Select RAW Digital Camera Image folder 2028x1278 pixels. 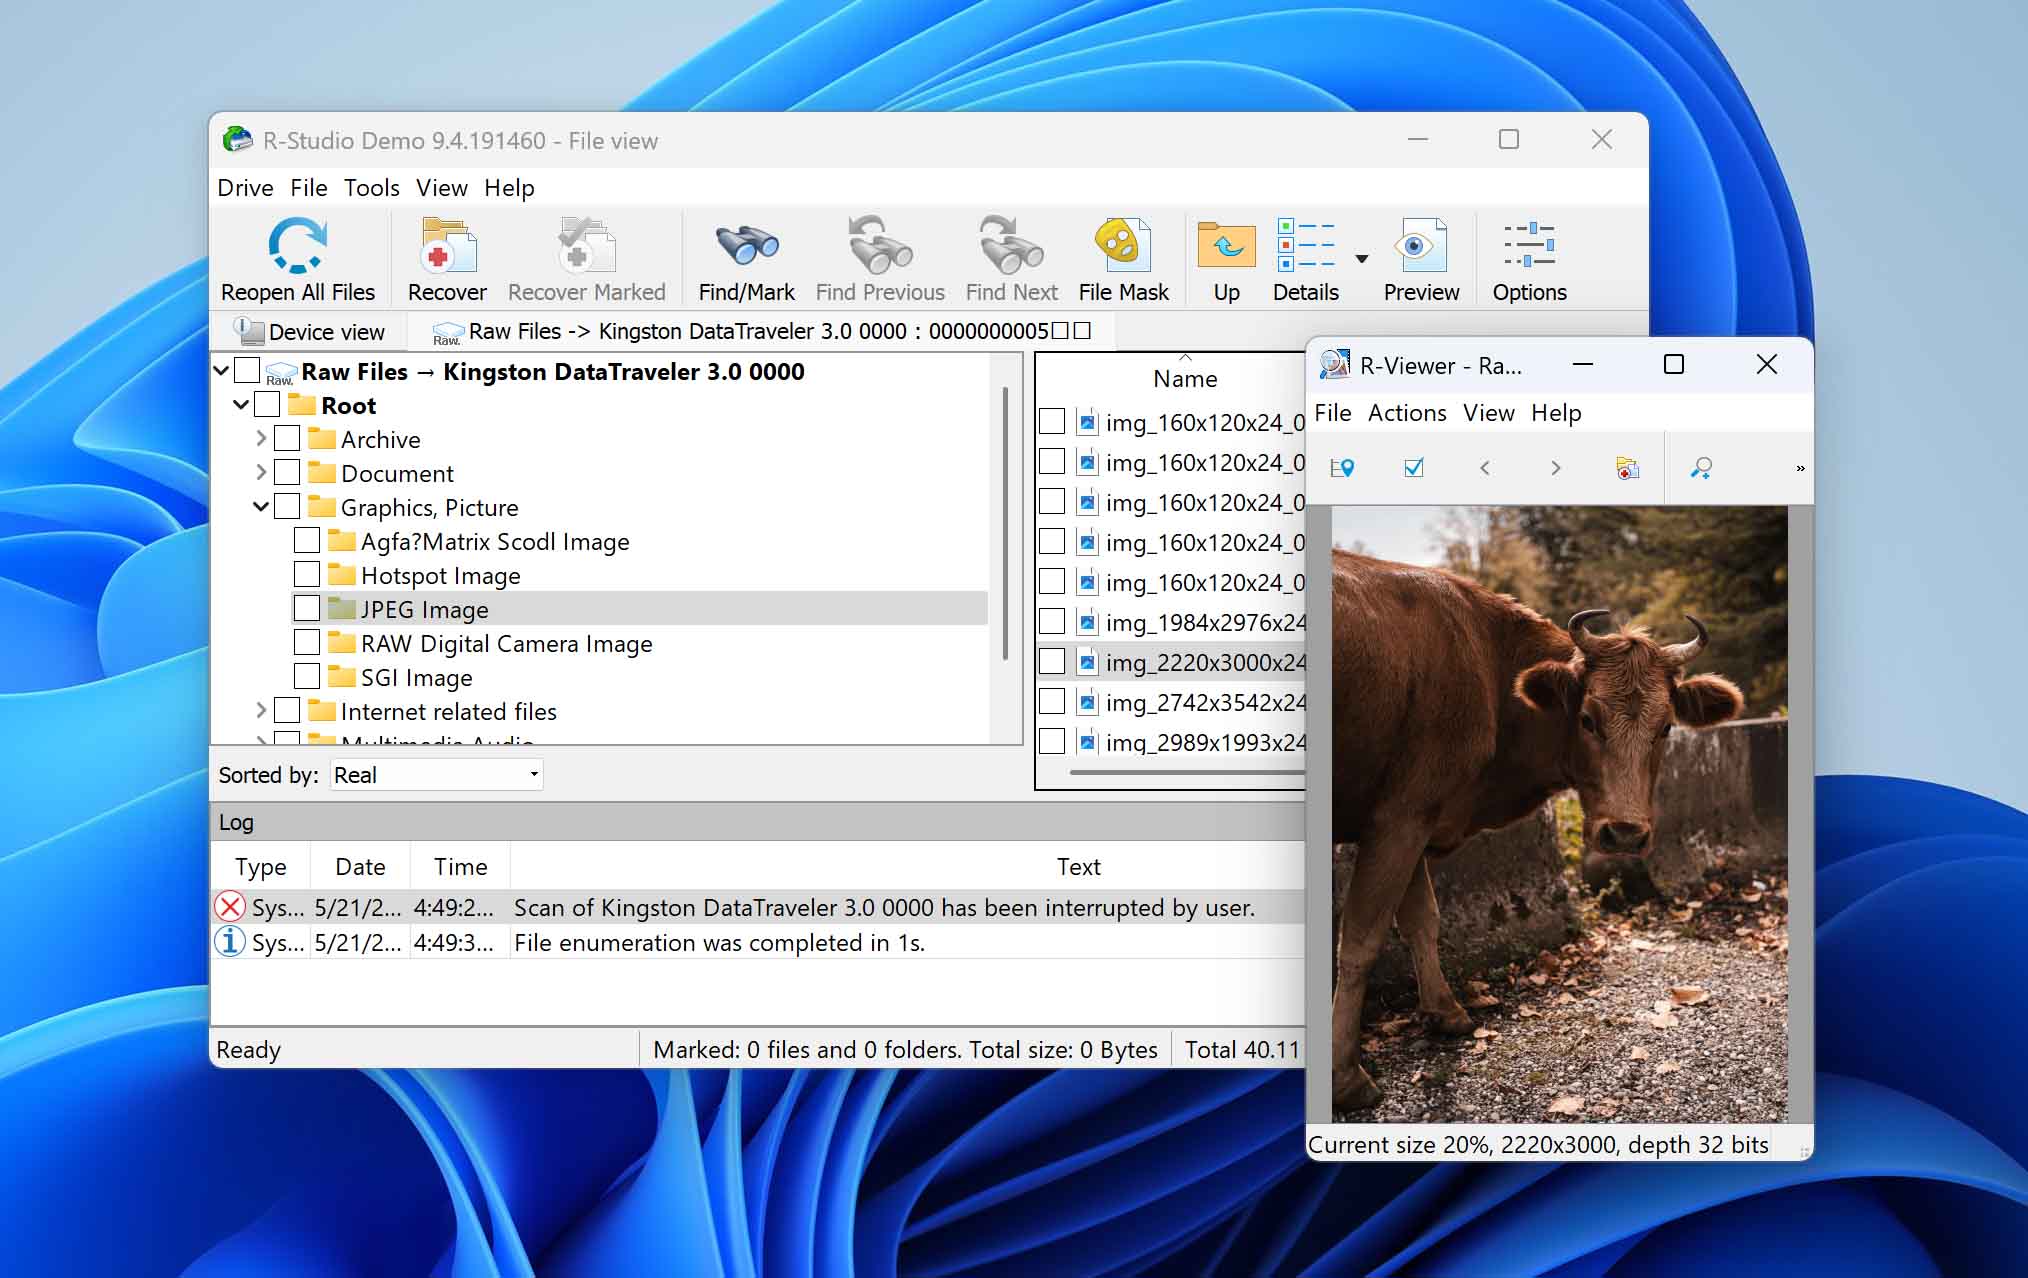506,643
